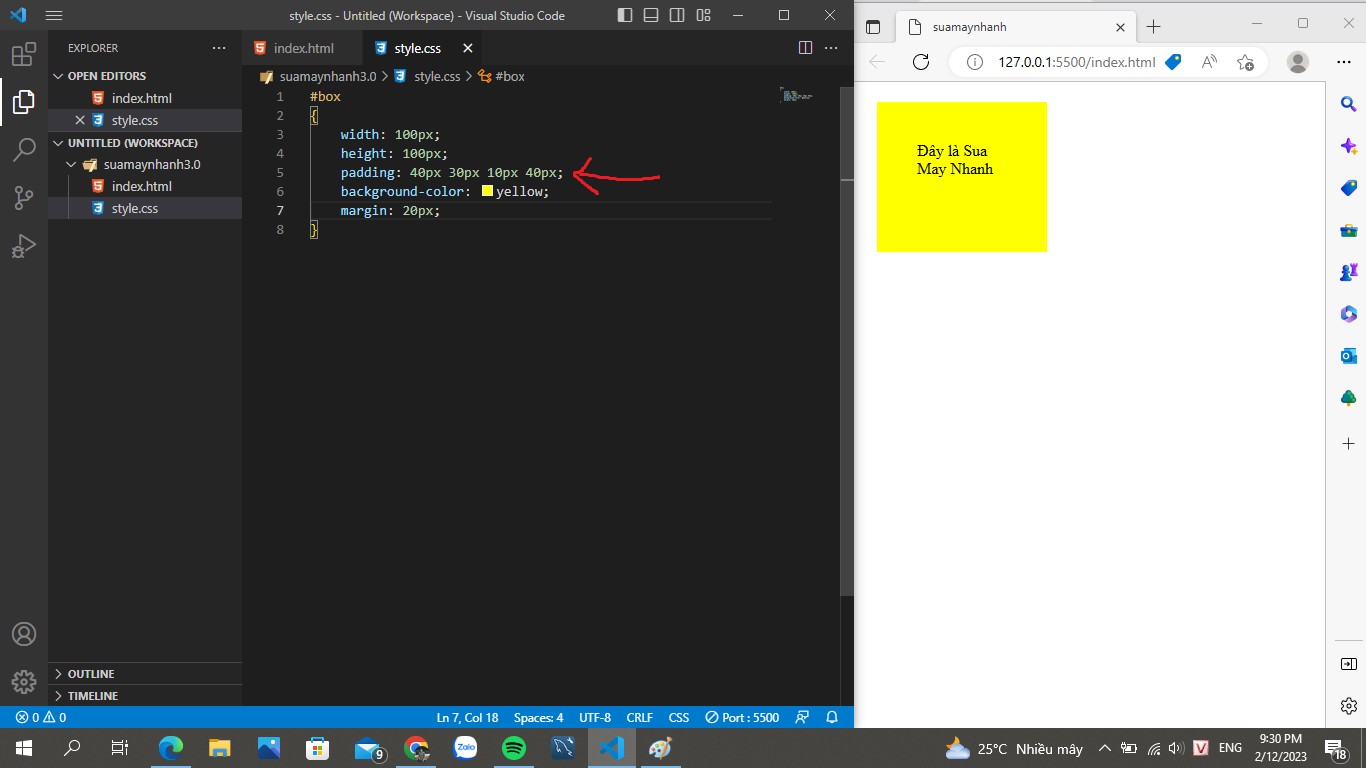Open the Manage gear in VS Code
Image resolution: width=1366 pixels, height=768 pixels.
pos(24,682)
